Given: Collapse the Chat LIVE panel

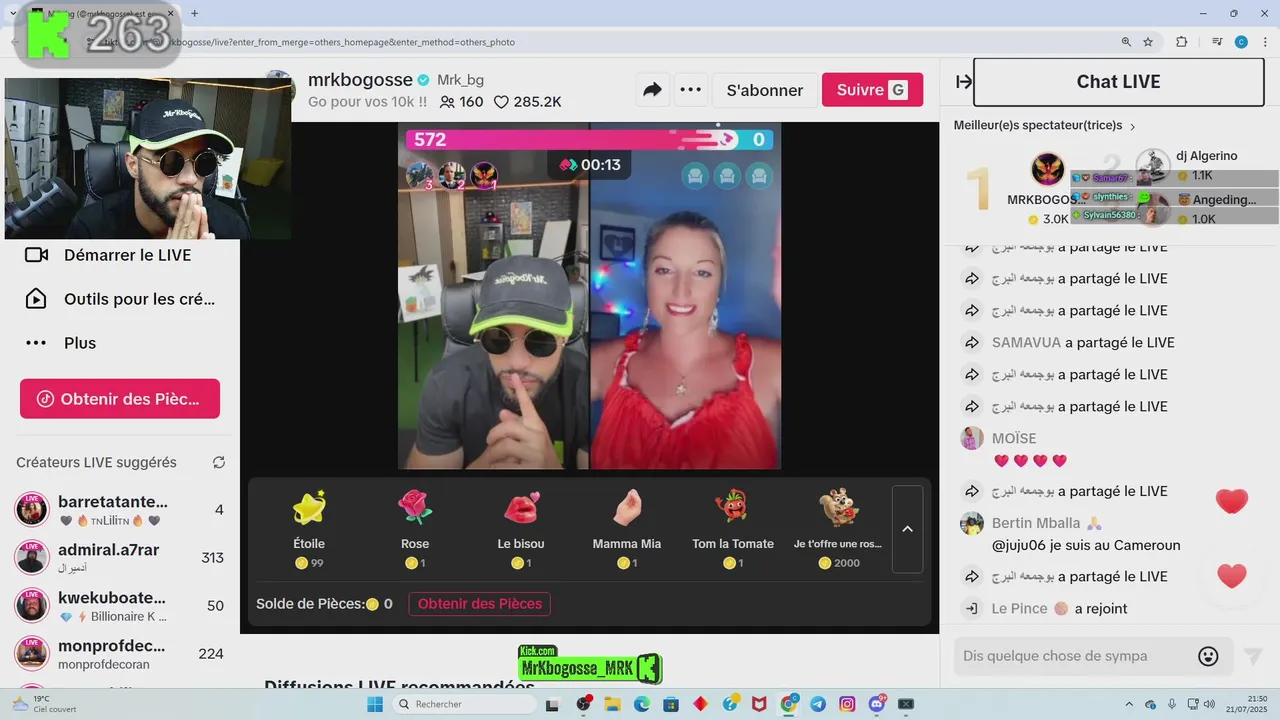Looking at the screenshot, I should [x=964, y=82].
